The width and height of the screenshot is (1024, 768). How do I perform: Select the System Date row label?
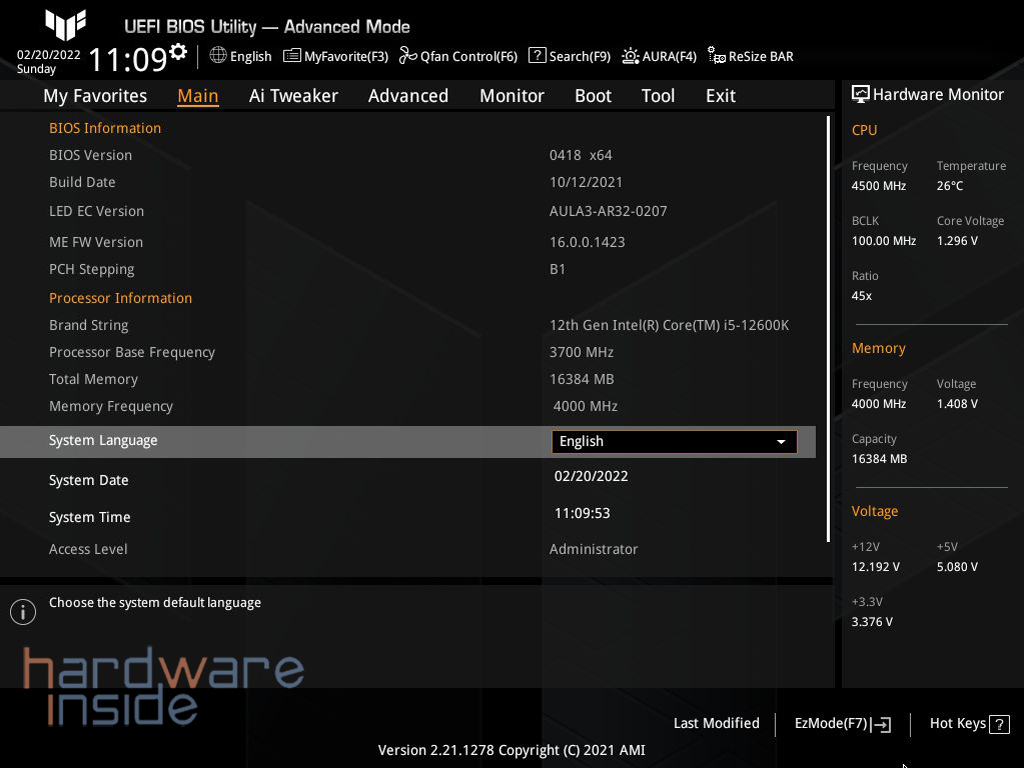[89, 480]
